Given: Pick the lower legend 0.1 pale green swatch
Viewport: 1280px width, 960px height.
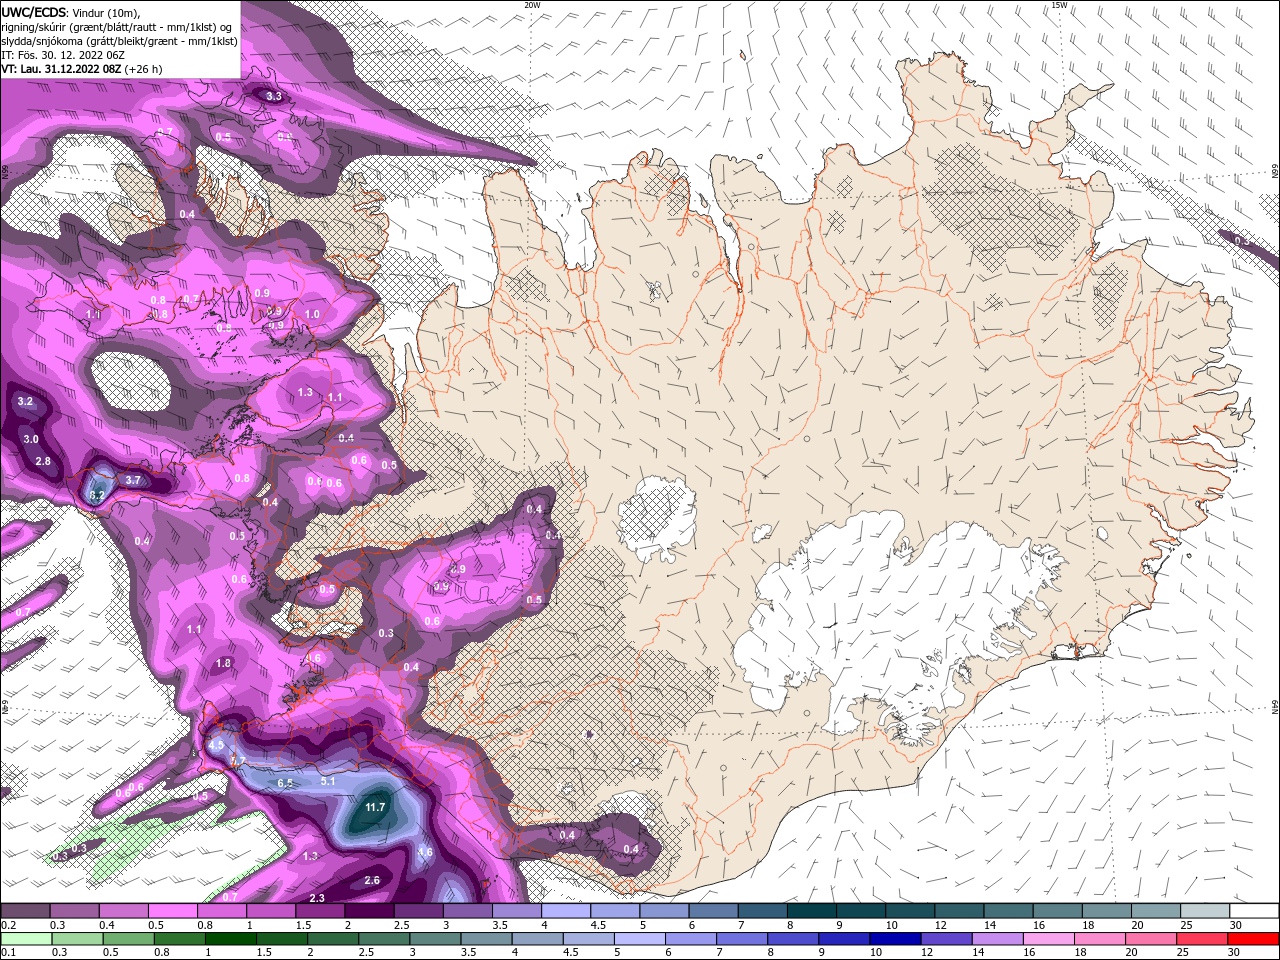Looking at the screenshot, I should (26, 938).
